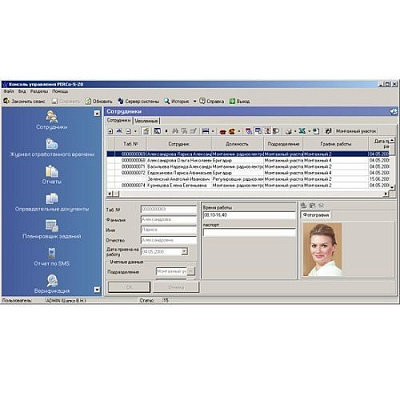Expand the История dropdown arrow
Image resolution: width=400 pixels, height=400 pixels.
tap(195, 101)
